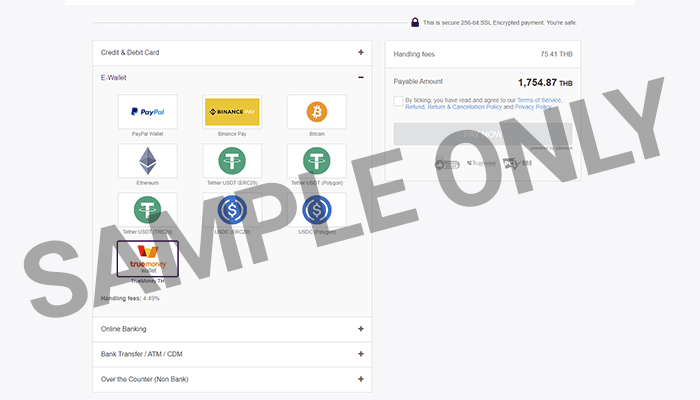
Task: Choose Binance Pay as payment method
Action: coord(232,112)
